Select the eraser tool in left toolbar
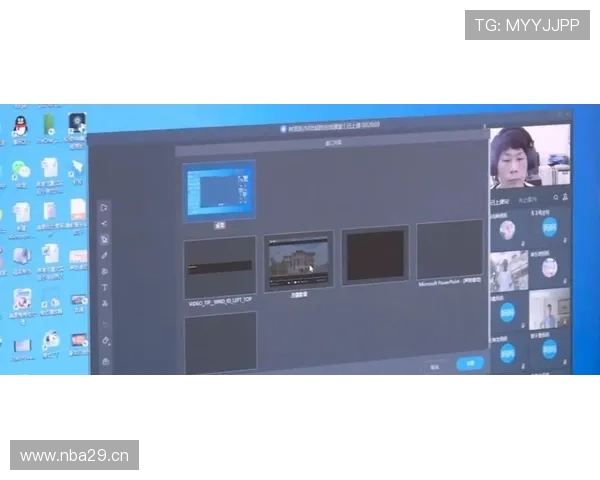600x480 pixels. [105, 342]
